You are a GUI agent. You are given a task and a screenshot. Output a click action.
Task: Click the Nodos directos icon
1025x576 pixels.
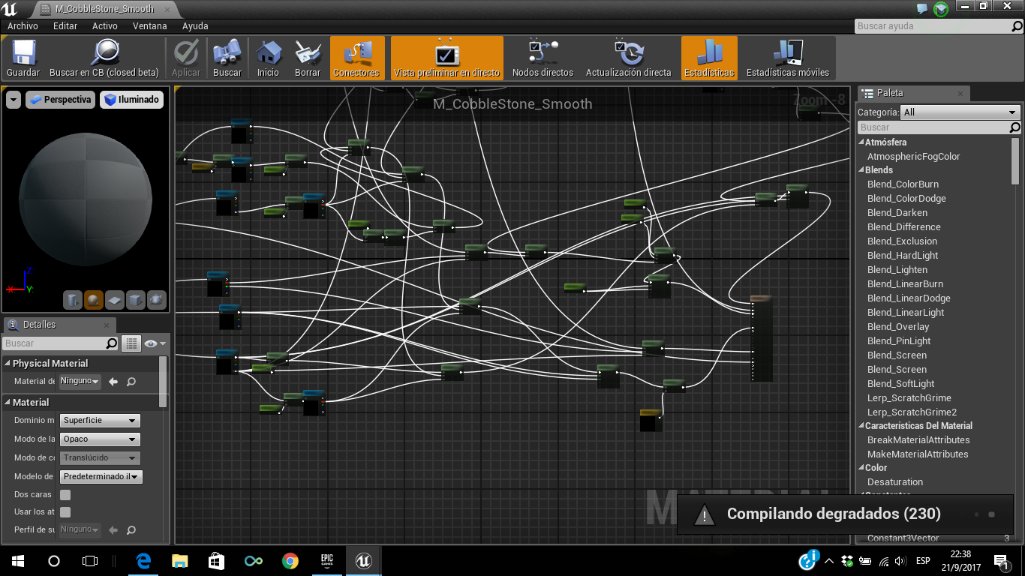pyautogui.click(x=542, y=58)
